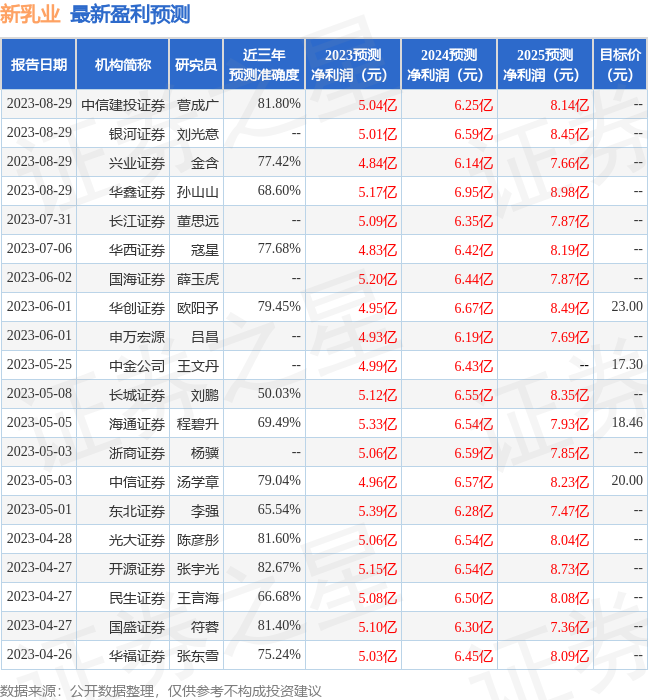
Task: Click researcher name 王文丹
Action: click(198, 366)
